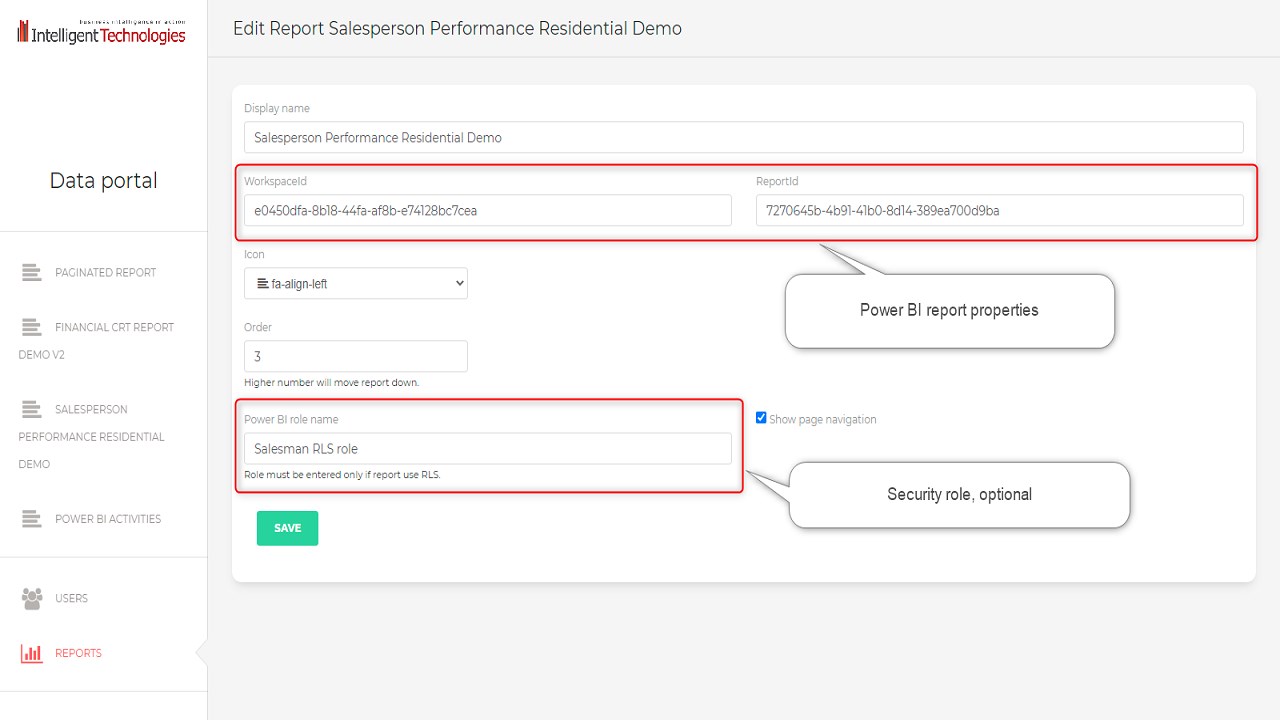Click the Users group icon
The width and height of the screenshot is (1280, 720).
[32, 598]
